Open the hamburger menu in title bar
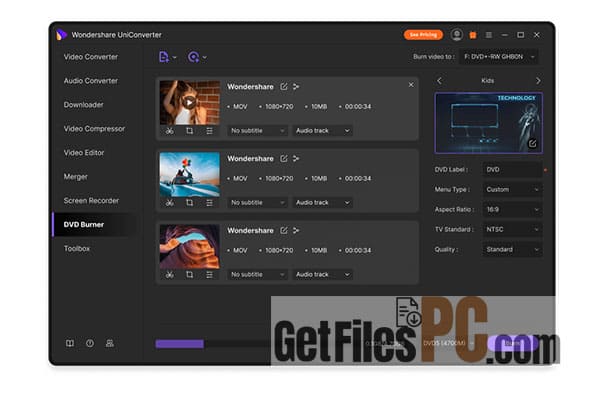 489,35
